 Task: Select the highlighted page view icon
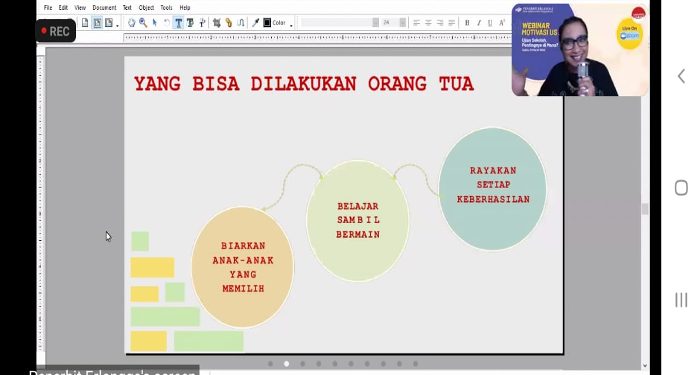coord(97,23)
